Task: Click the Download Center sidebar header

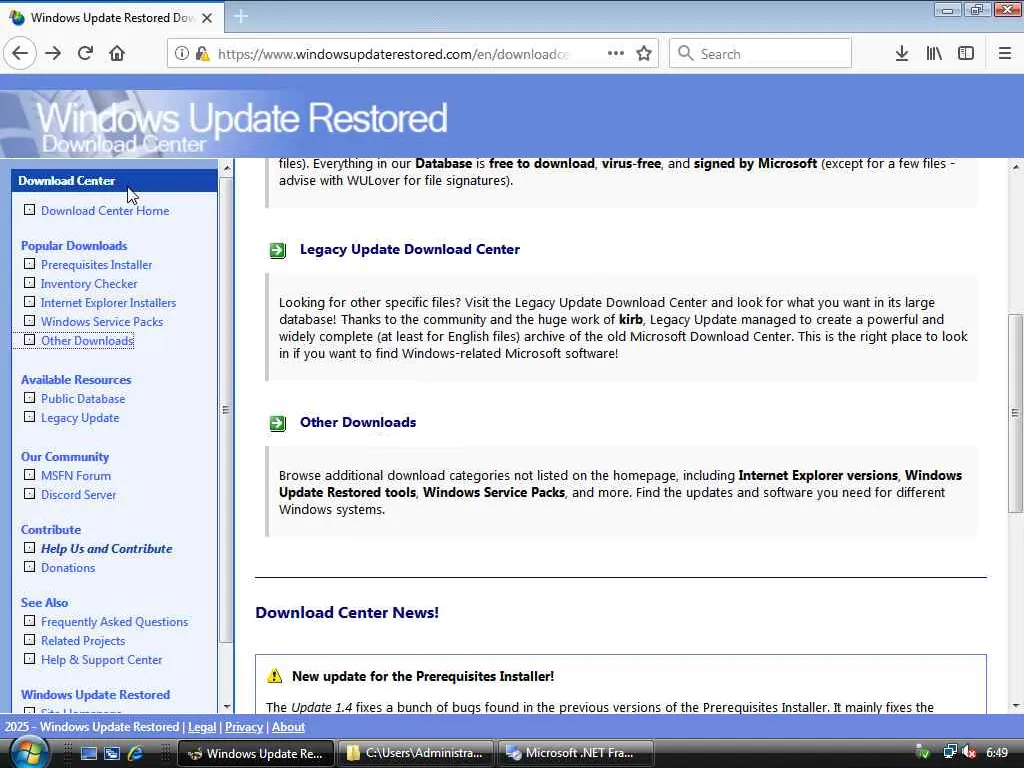Action: pyautogui.click(x=114, y=181)
